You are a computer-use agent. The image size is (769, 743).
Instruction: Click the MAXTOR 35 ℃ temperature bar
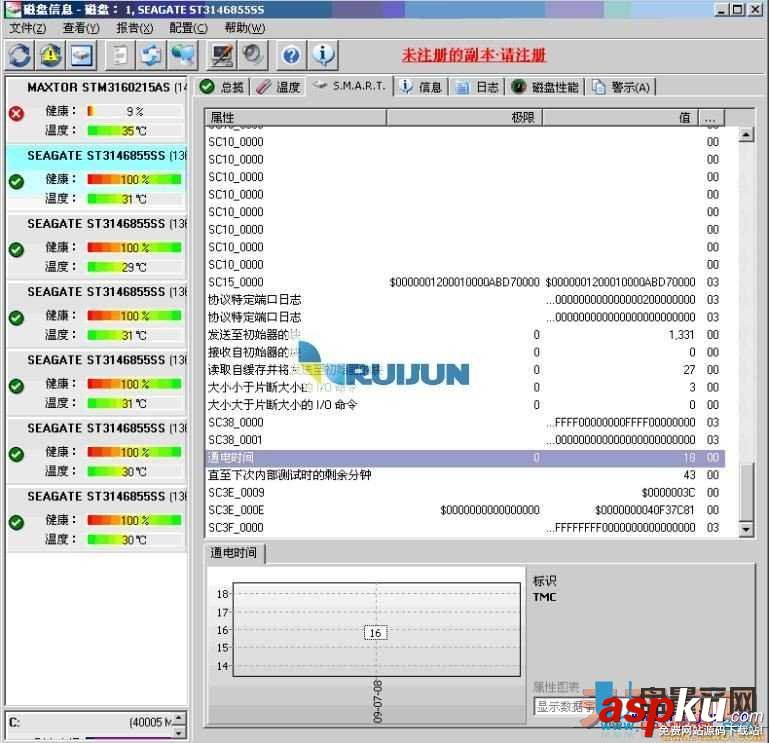tap(134, 131)
